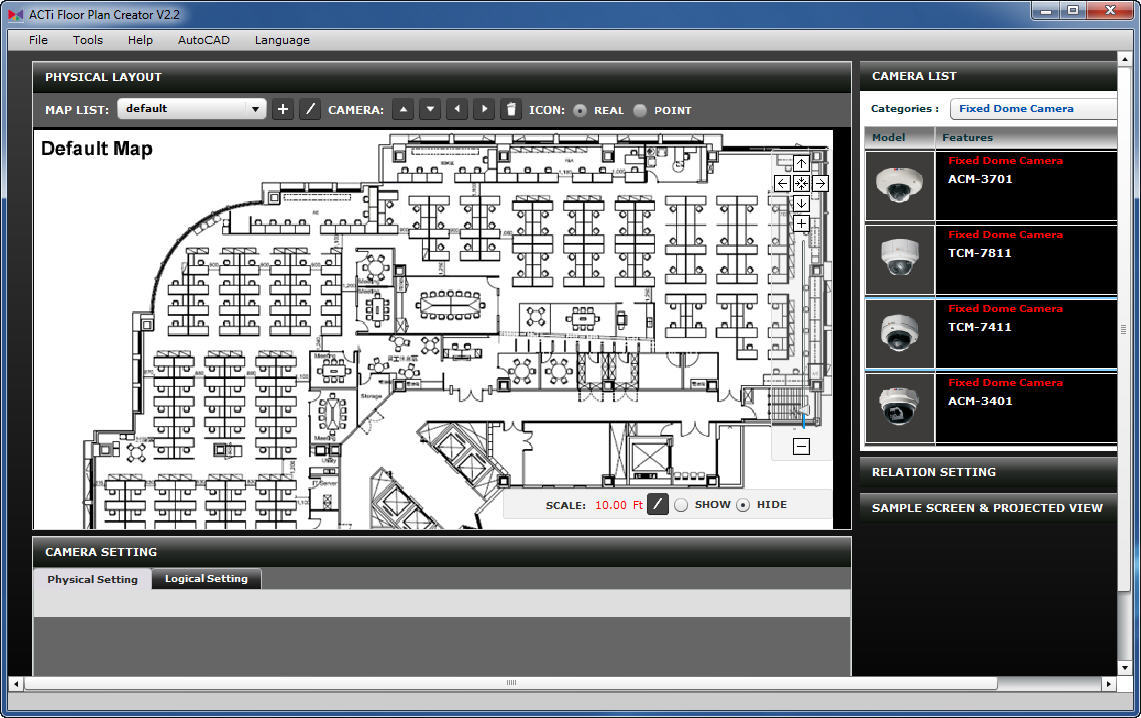Select the REAL icon radio button

click(580, 111)
